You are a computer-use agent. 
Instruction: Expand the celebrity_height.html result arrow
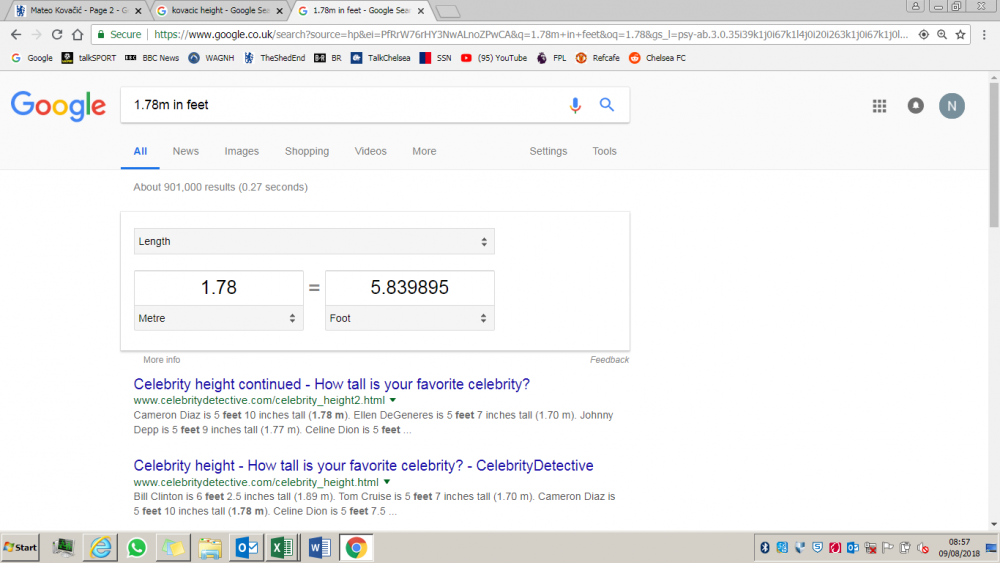(386, 482)
